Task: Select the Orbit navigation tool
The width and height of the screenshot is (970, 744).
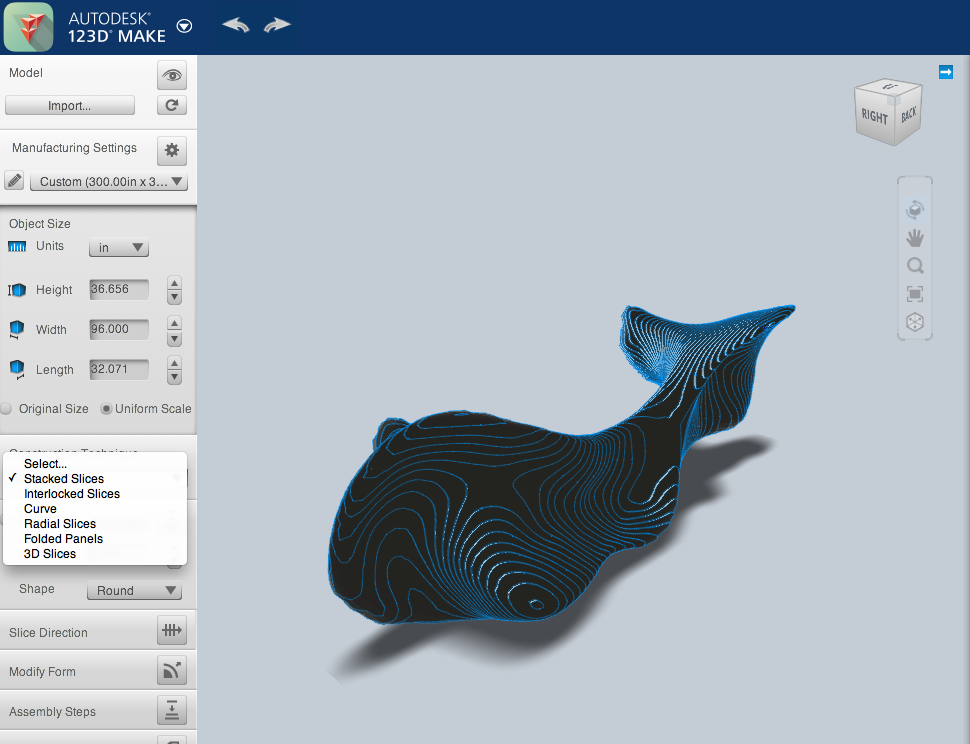Action: 915,210
